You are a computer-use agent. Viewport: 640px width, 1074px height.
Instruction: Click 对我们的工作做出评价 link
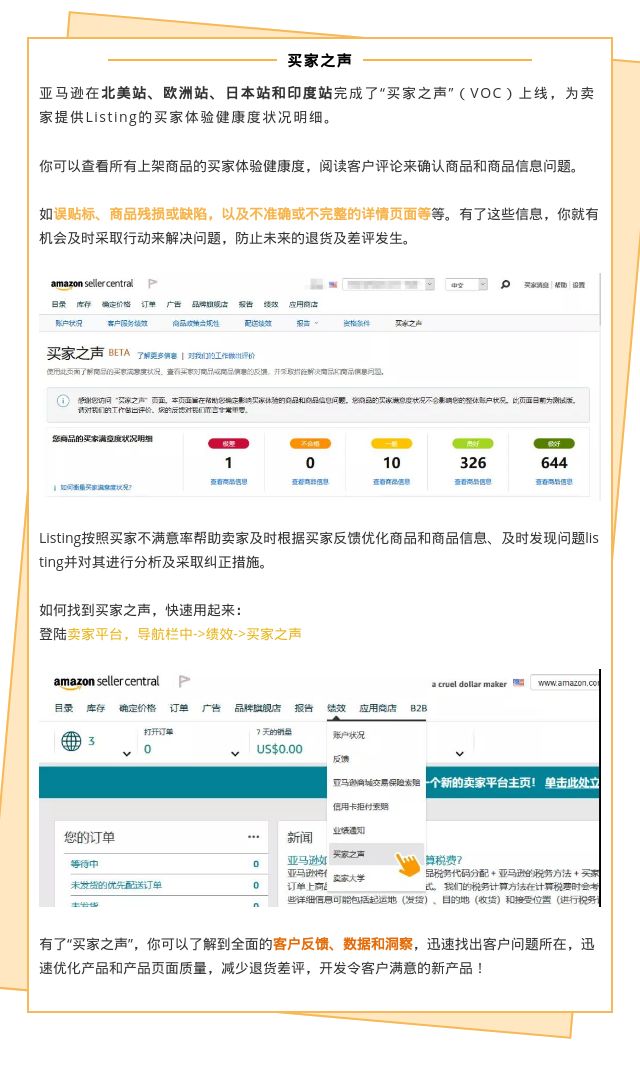(x=221, y=355)
